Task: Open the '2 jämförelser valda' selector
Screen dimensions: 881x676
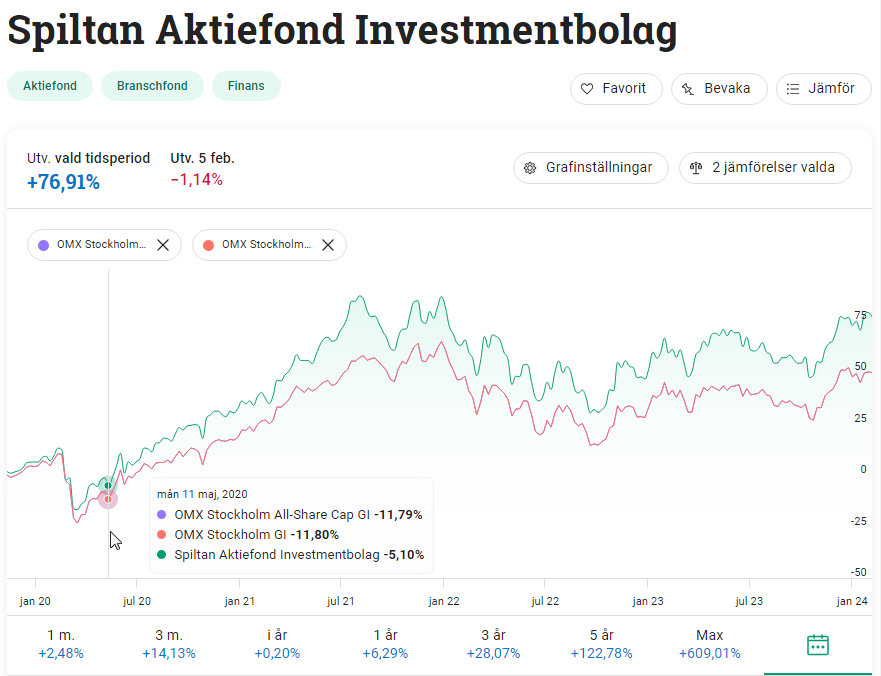Action: point(765,168)
